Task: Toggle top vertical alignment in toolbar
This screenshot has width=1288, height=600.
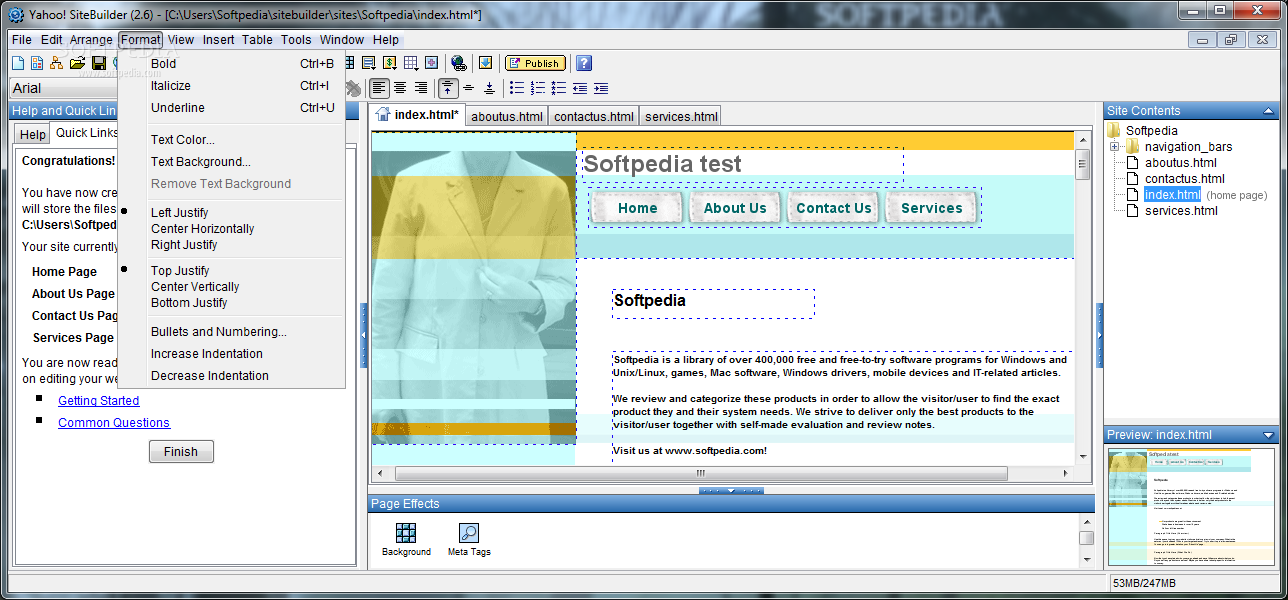Action: pos(448,88)
